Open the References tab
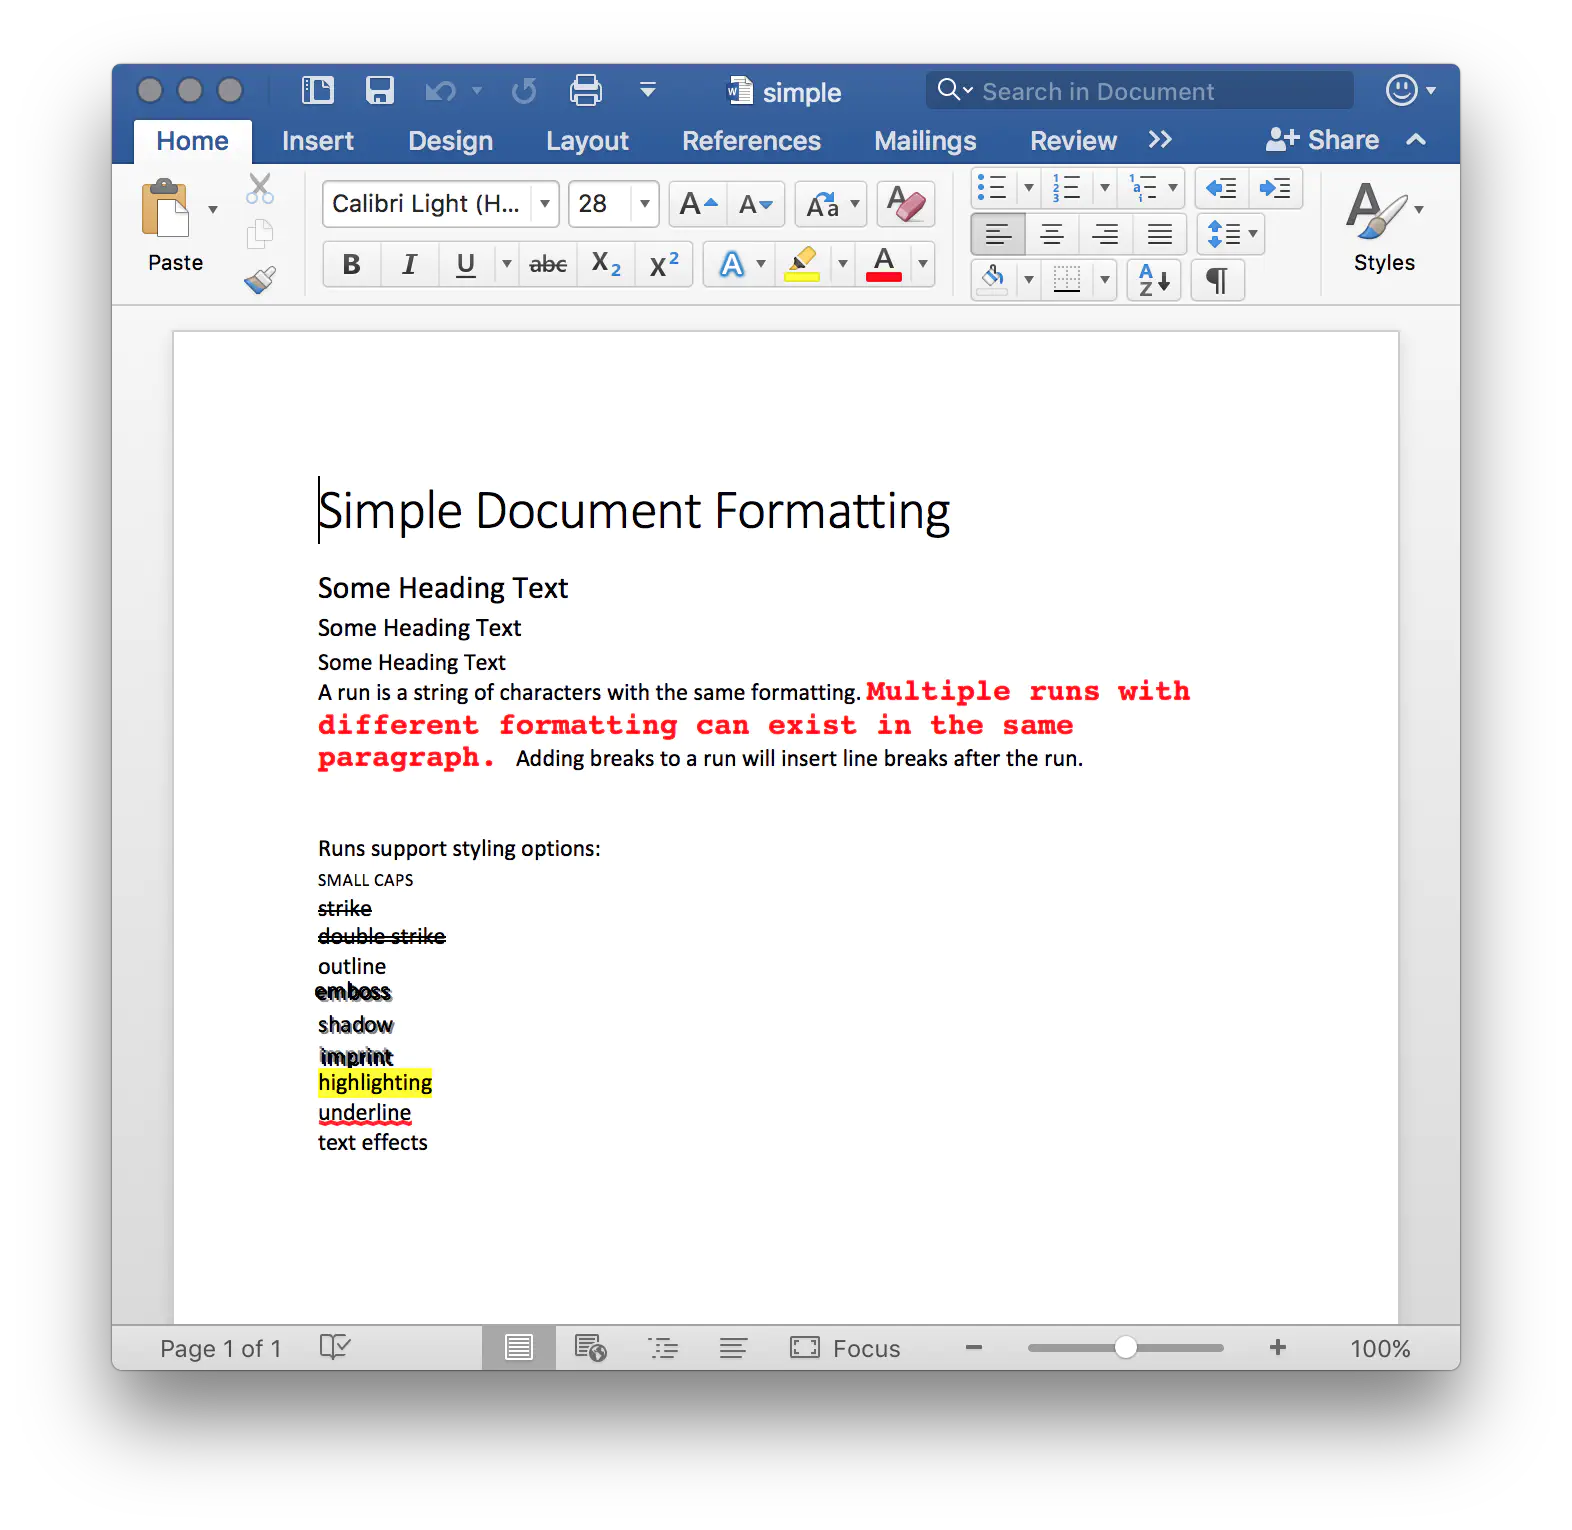This screenshot has width=1572, height=1530. click(x=751, y=141)
